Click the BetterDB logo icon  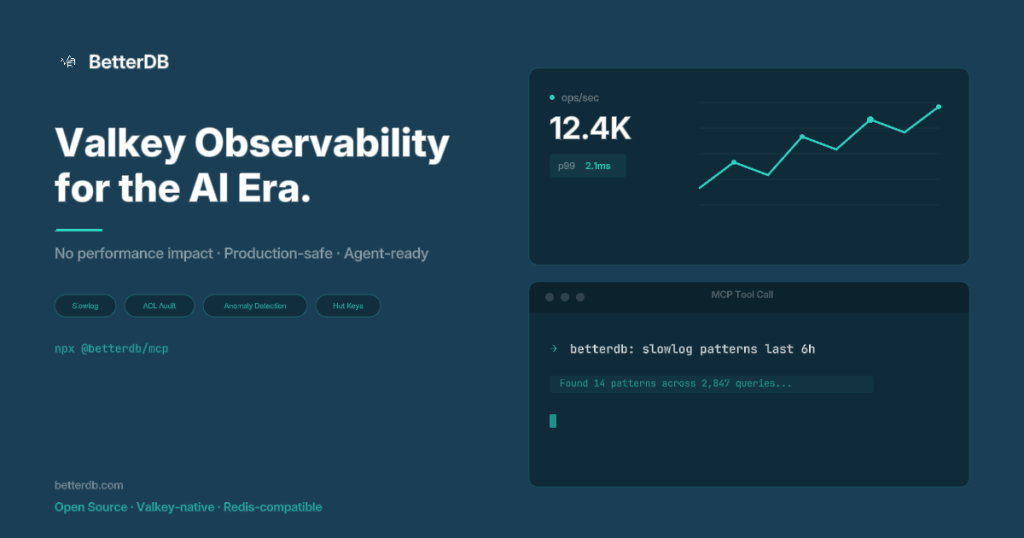pos(68,62)
